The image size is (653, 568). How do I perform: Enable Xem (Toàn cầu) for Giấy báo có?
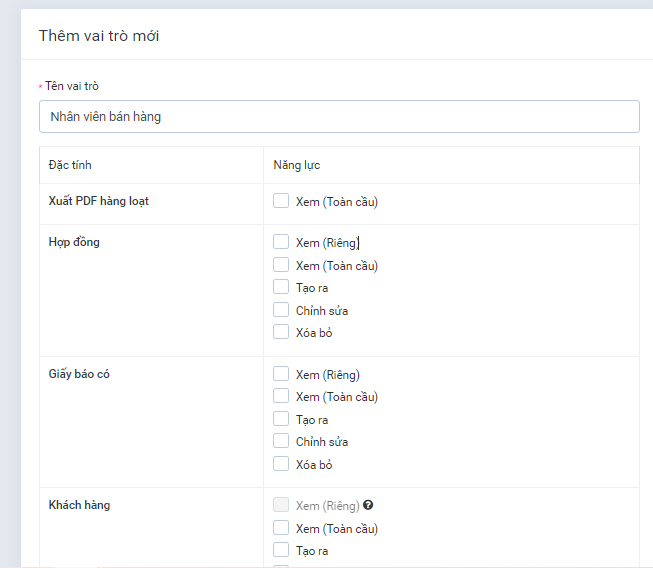click(281, 397)
